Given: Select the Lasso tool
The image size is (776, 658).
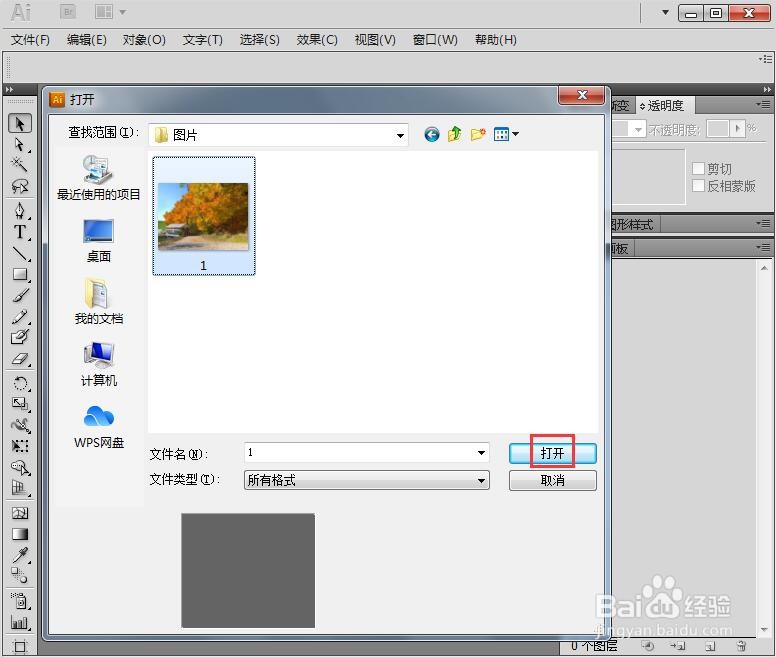Looking at the screenshot, I should click(20, 186).
